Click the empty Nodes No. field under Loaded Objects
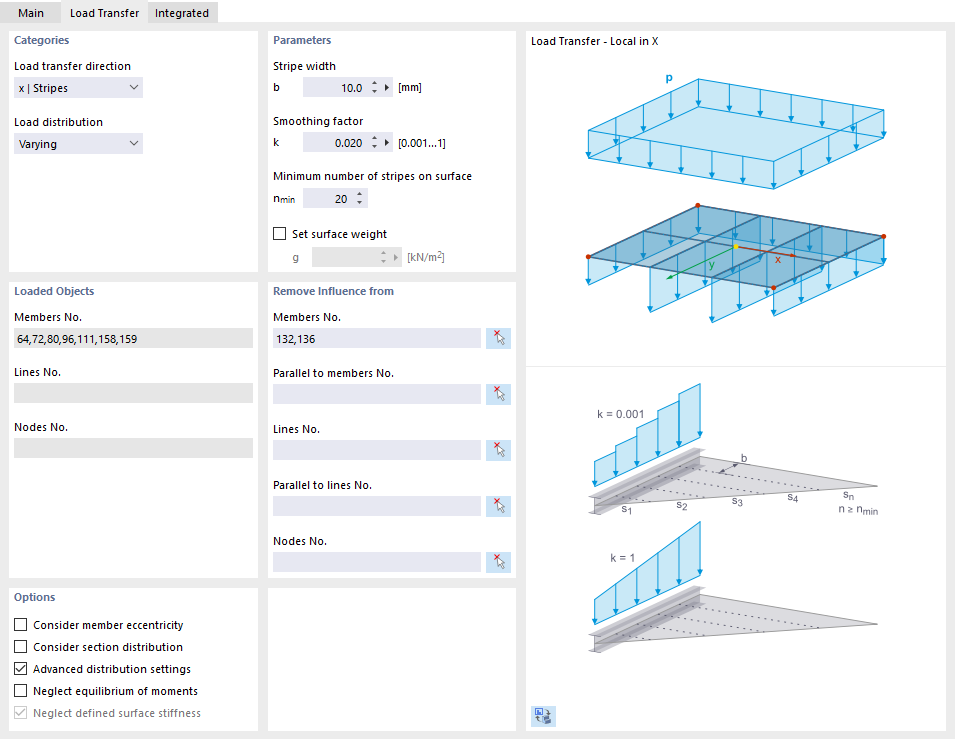 [133, 447]
